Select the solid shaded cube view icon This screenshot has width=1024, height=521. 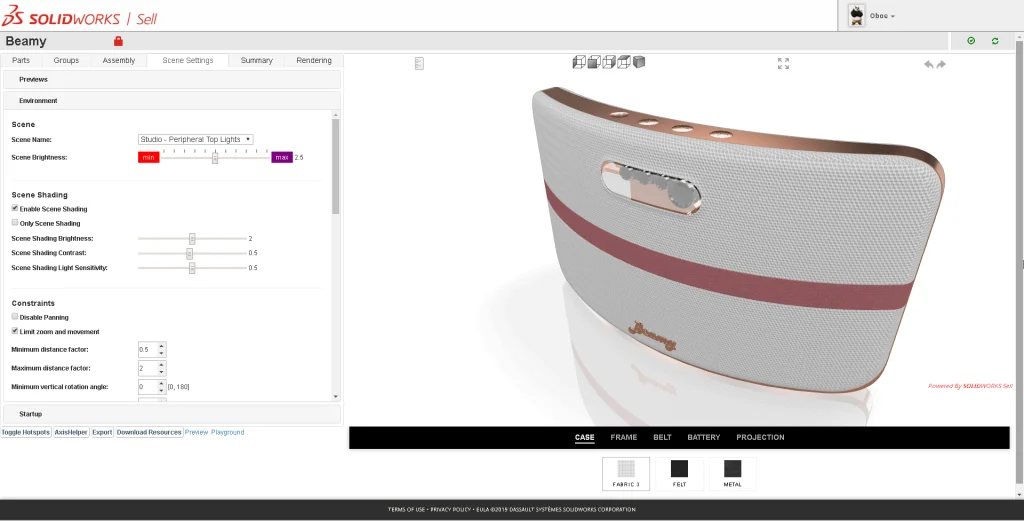(x=639, y=62)
